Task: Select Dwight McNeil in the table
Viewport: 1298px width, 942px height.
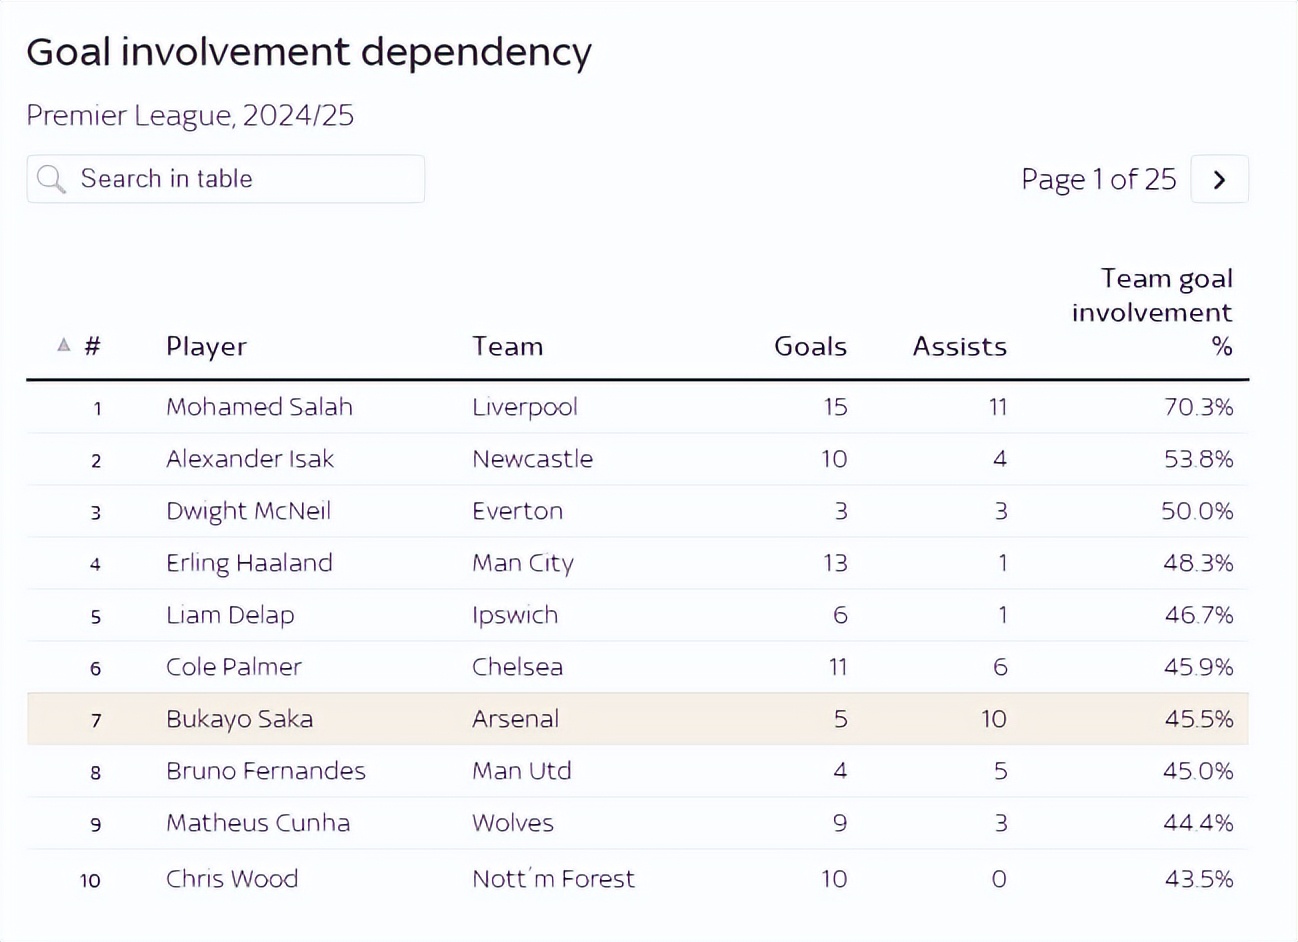Action: pyautogui.click(x=248, y=511)
